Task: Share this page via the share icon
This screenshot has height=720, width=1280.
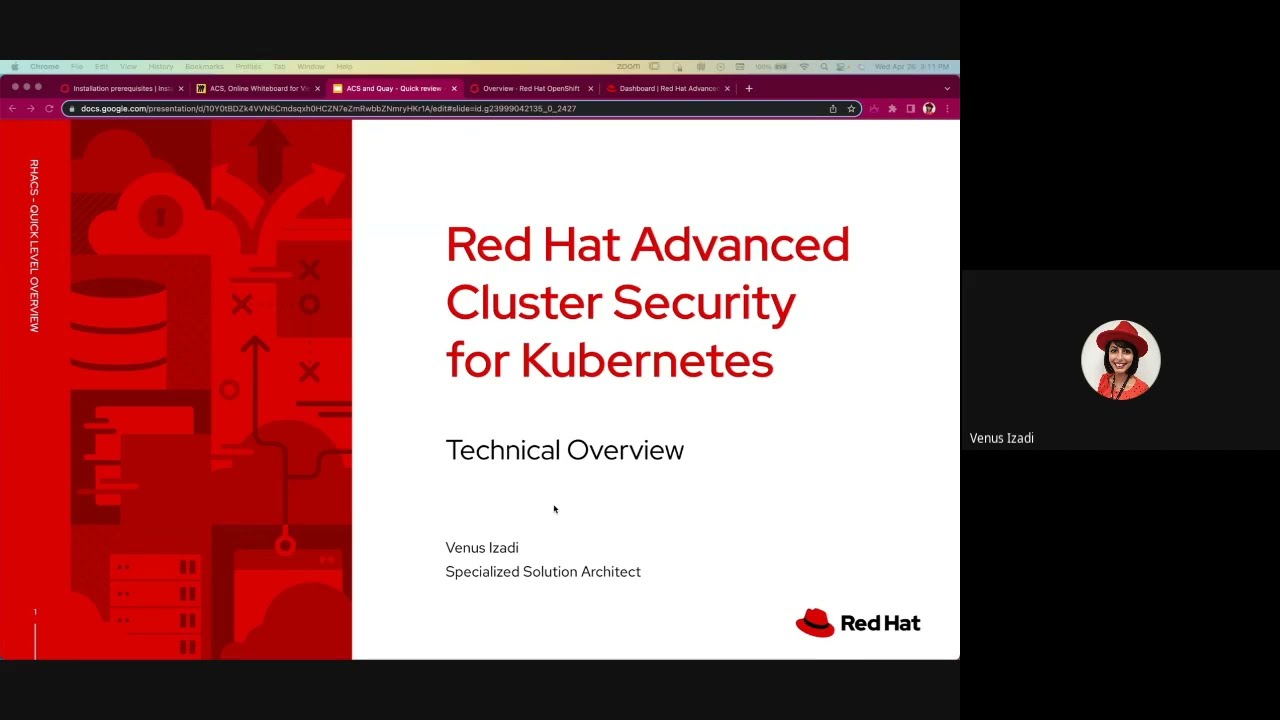Action: coord(833,108)
